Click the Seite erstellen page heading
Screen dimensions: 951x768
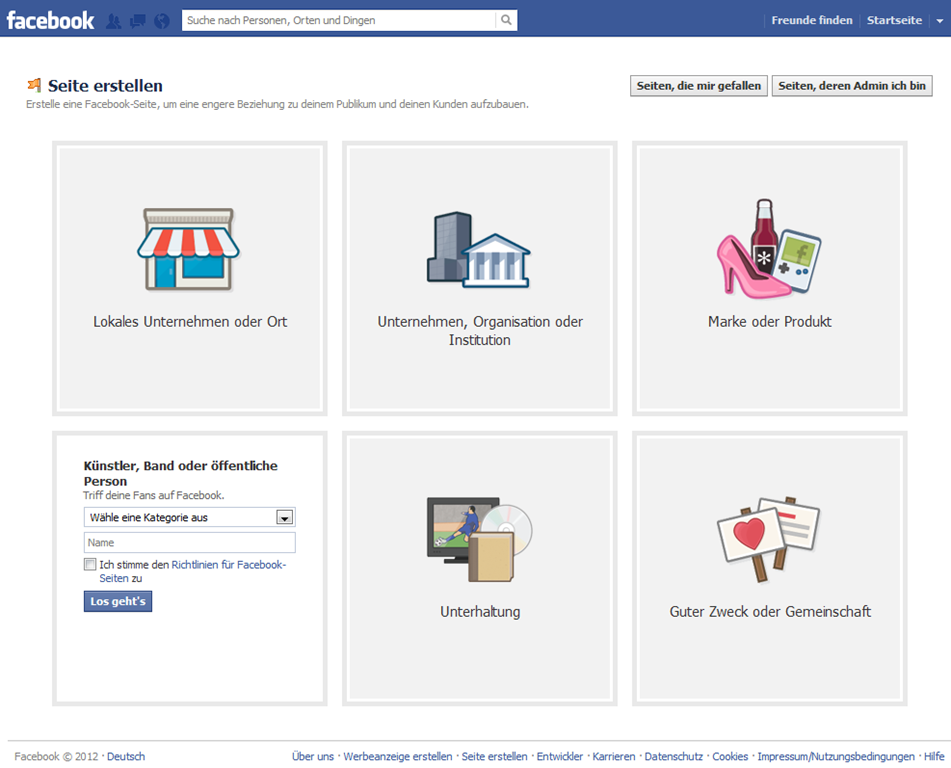(x=106, y=86)
